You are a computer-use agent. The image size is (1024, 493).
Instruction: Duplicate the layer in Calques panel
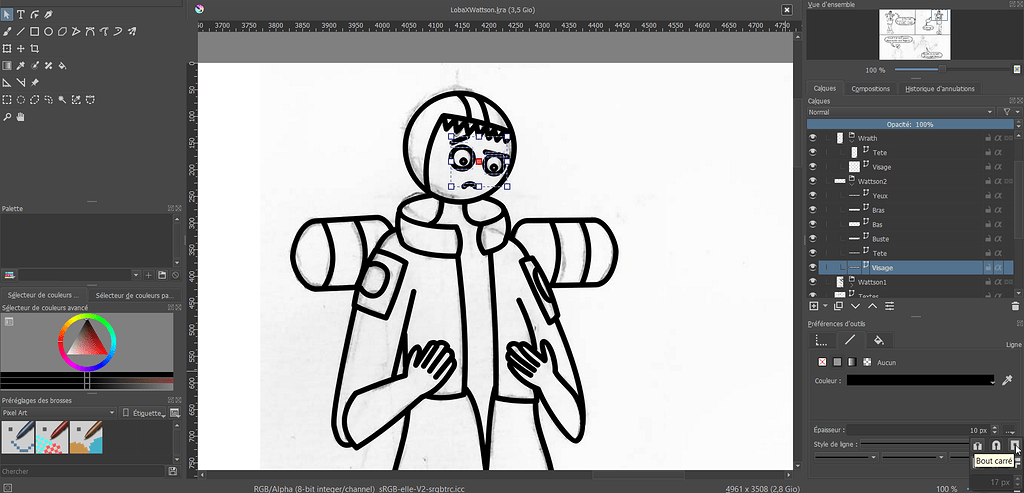(x=838, y=306)
